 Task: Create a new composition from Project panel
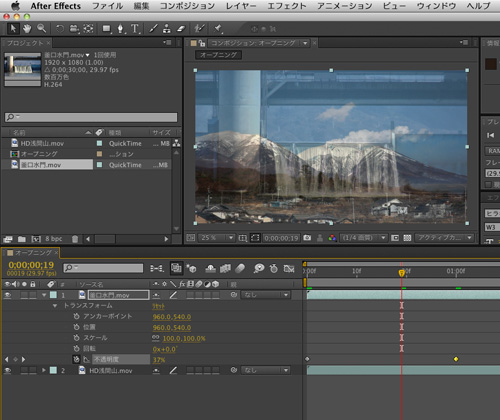(x=36, y=239)
